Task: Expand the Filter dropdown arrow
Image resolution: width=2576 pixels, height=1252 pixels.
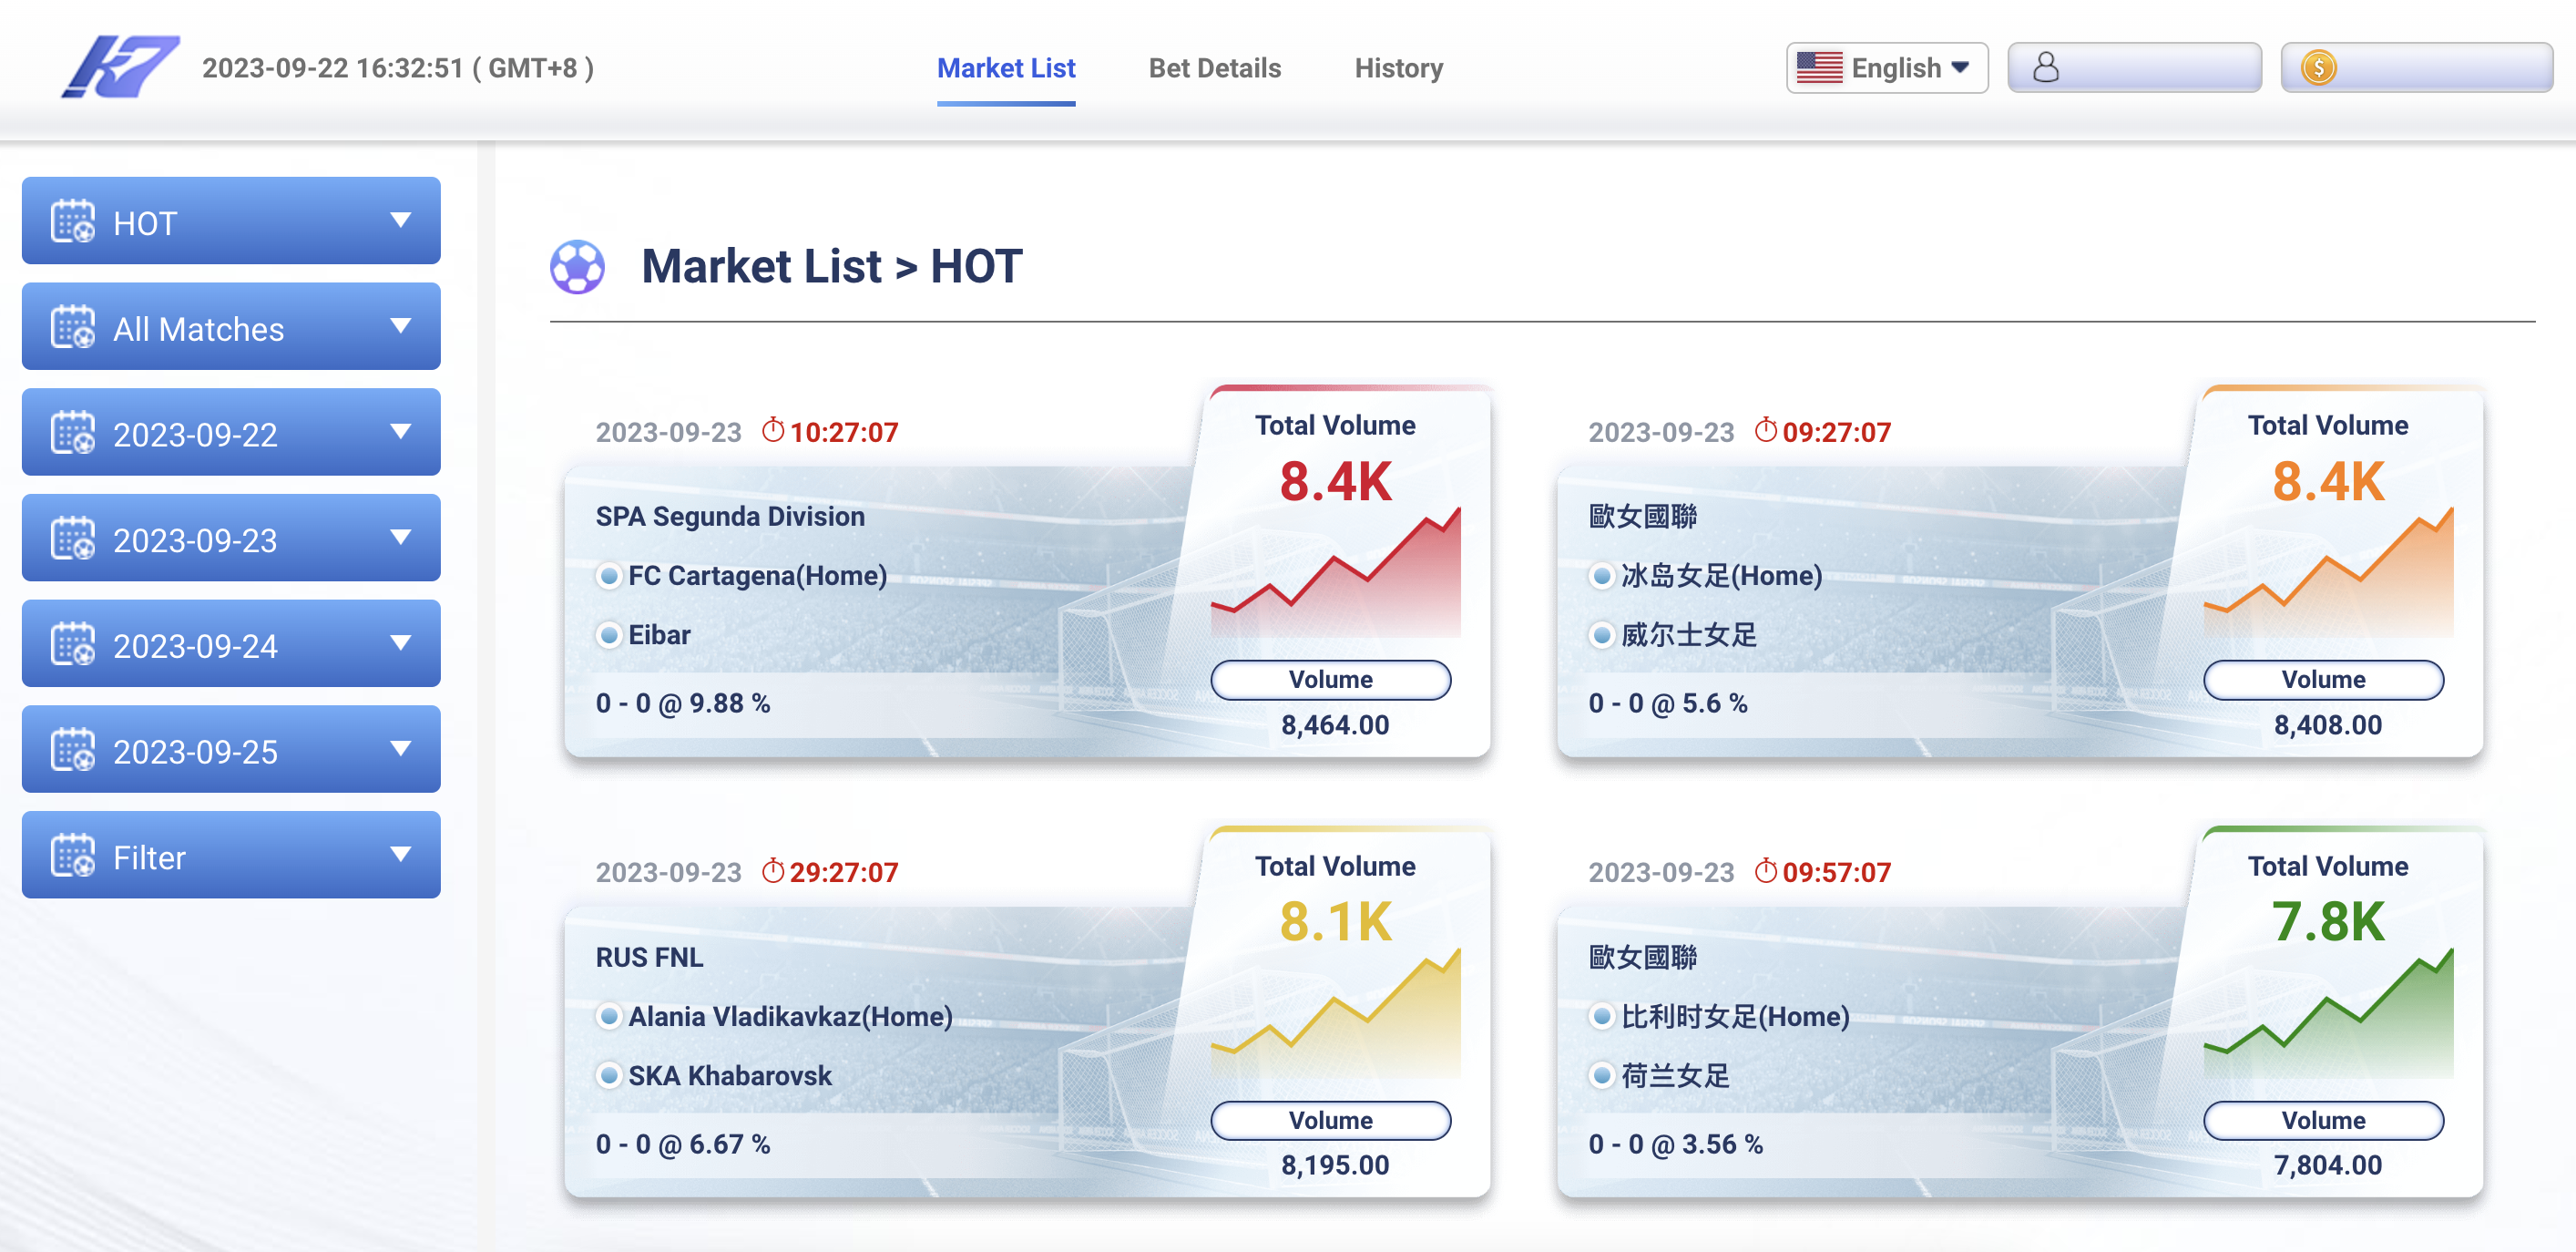Action: point(401,854)
